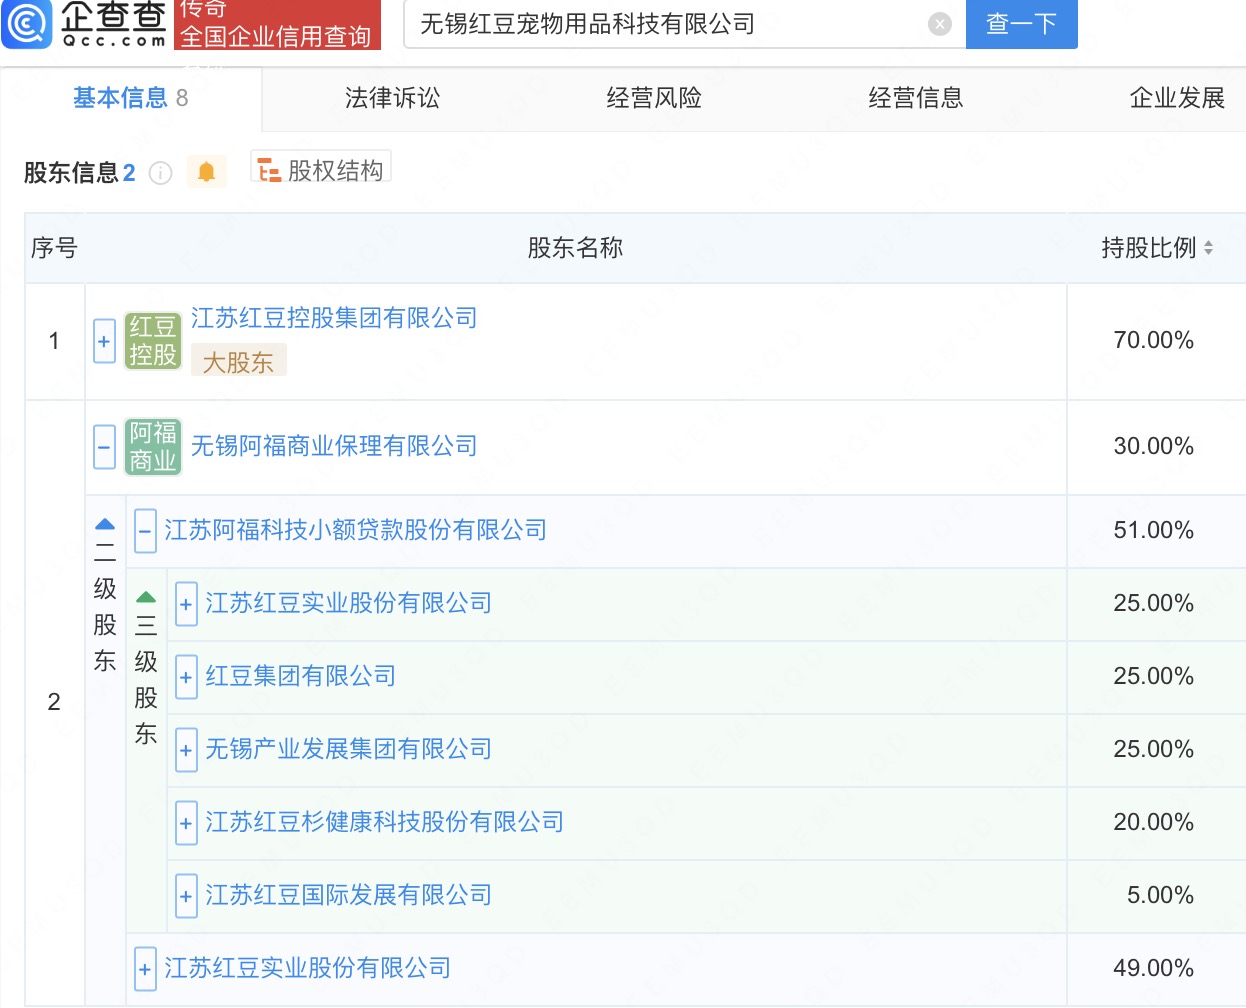1246x1008 pixels.
Task: Open the 股权结构 equity structure view
Action: pyautogui.click(x=321, y=171)
